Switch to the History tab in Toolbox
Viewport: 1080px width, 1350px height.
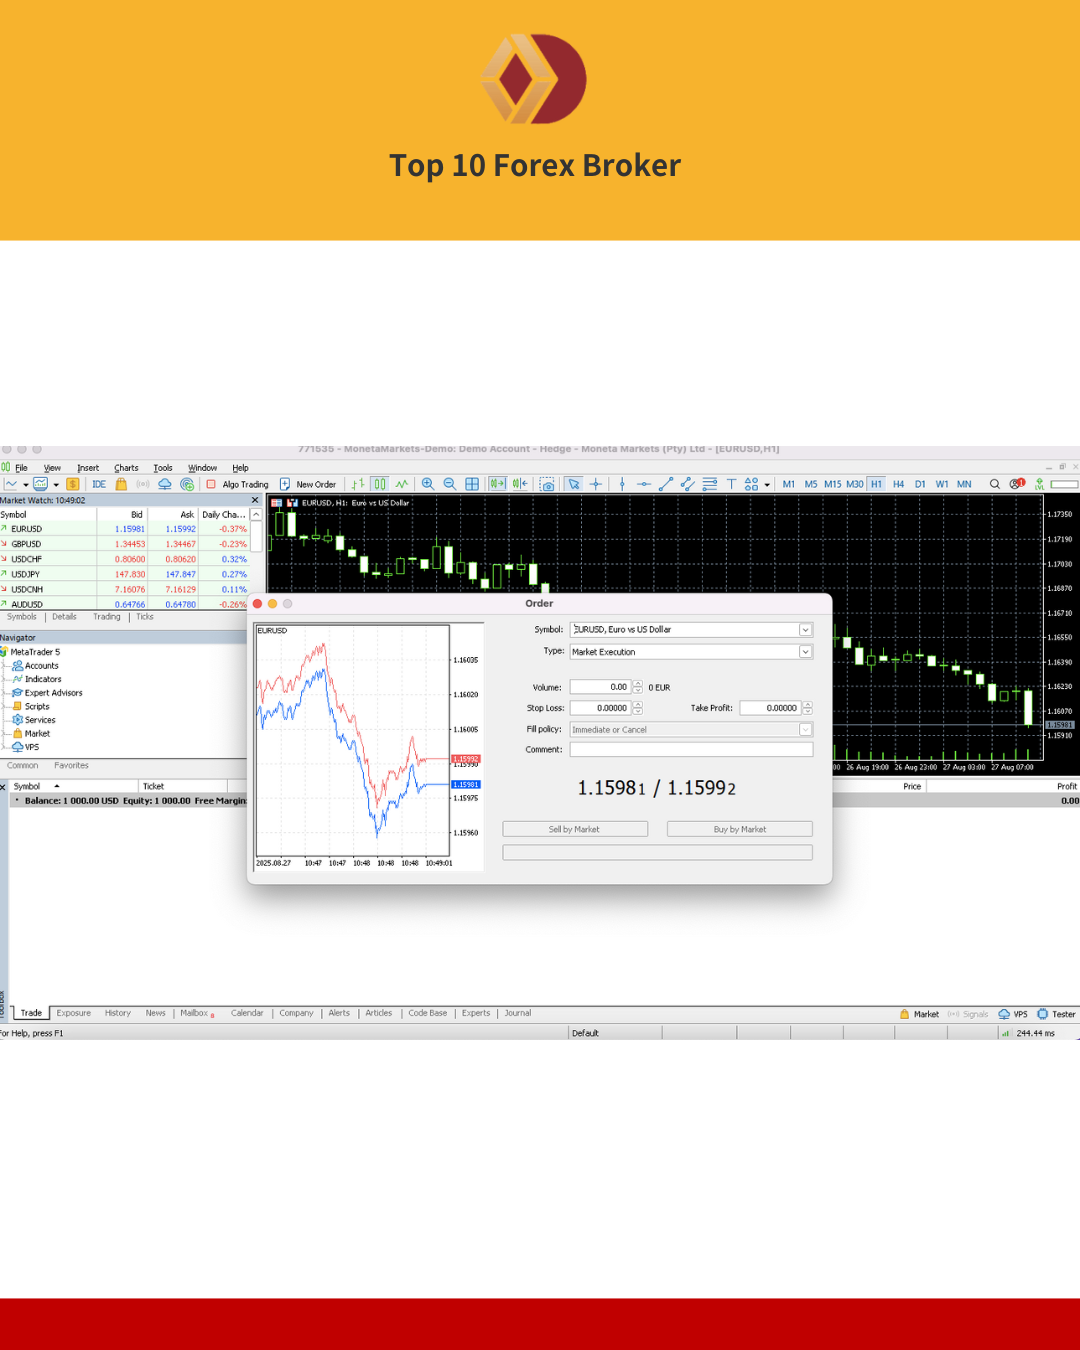118,1013
